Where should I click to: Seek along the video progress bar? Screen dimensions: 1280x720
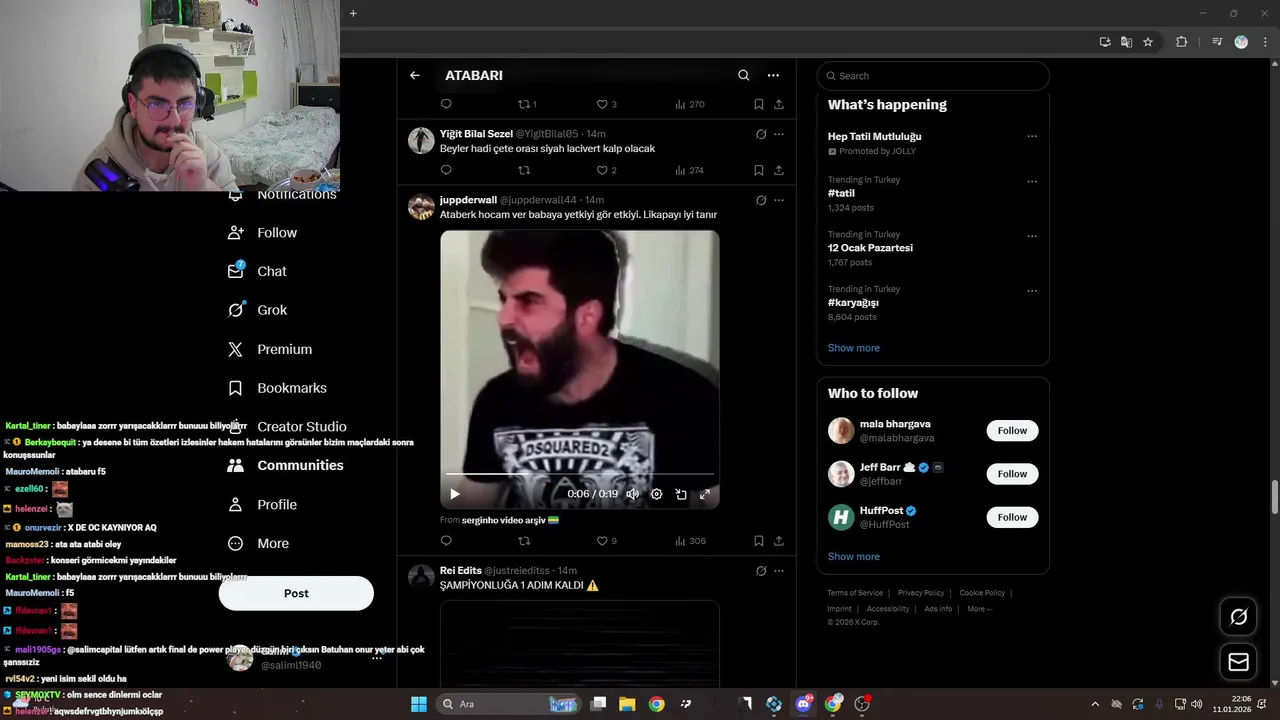coord(580,474)
